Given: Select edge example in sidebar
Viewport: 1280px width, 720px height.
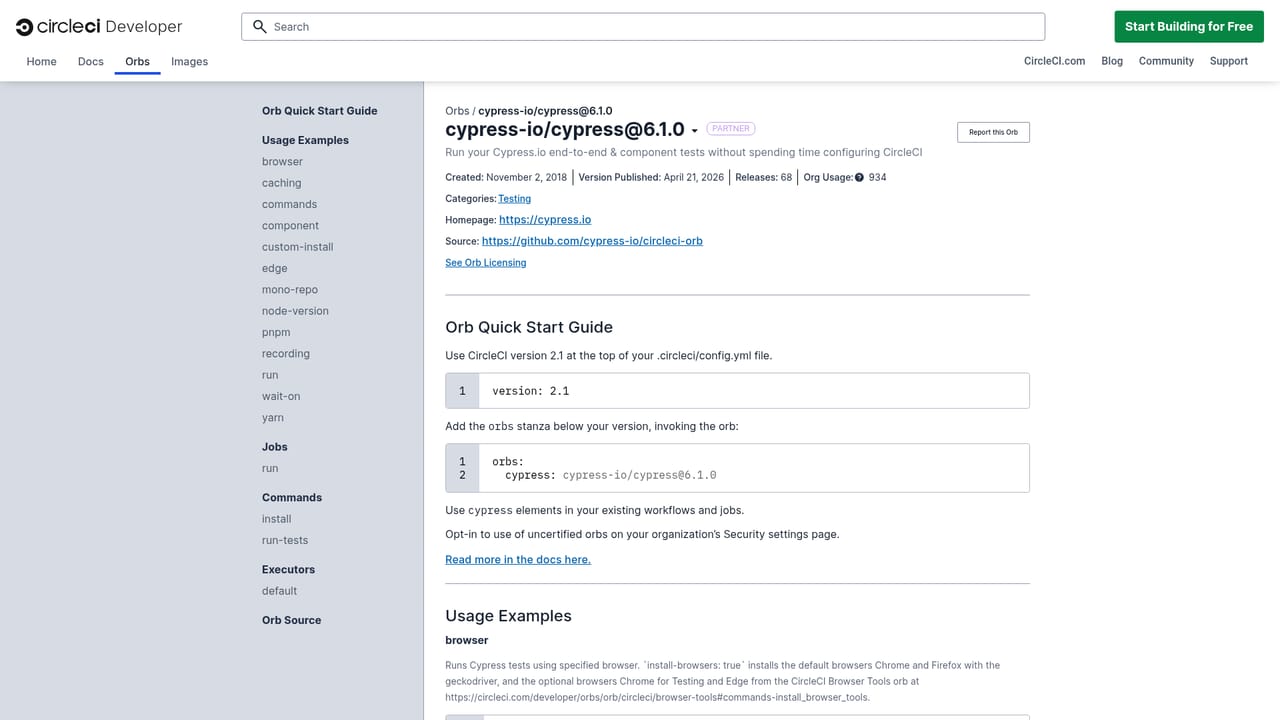Looking at the screenshot, I should 274,269.
